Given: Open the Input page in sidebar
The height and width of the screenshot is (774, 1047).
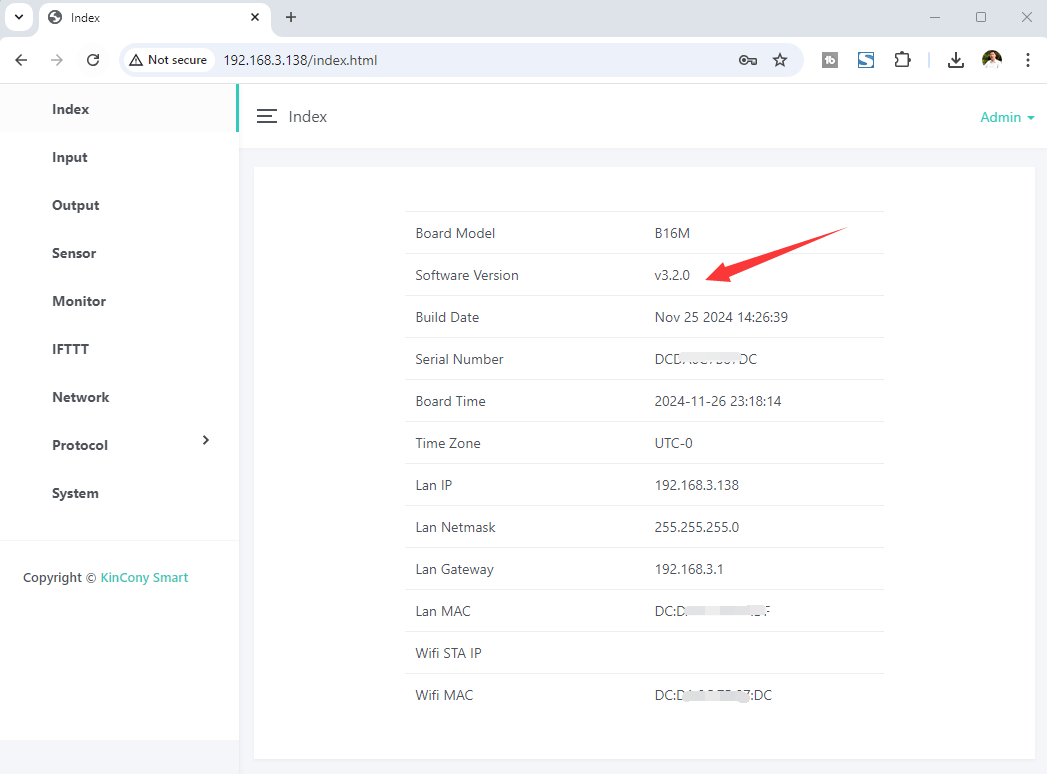Looking at the screenshot, I should [70, 157].
